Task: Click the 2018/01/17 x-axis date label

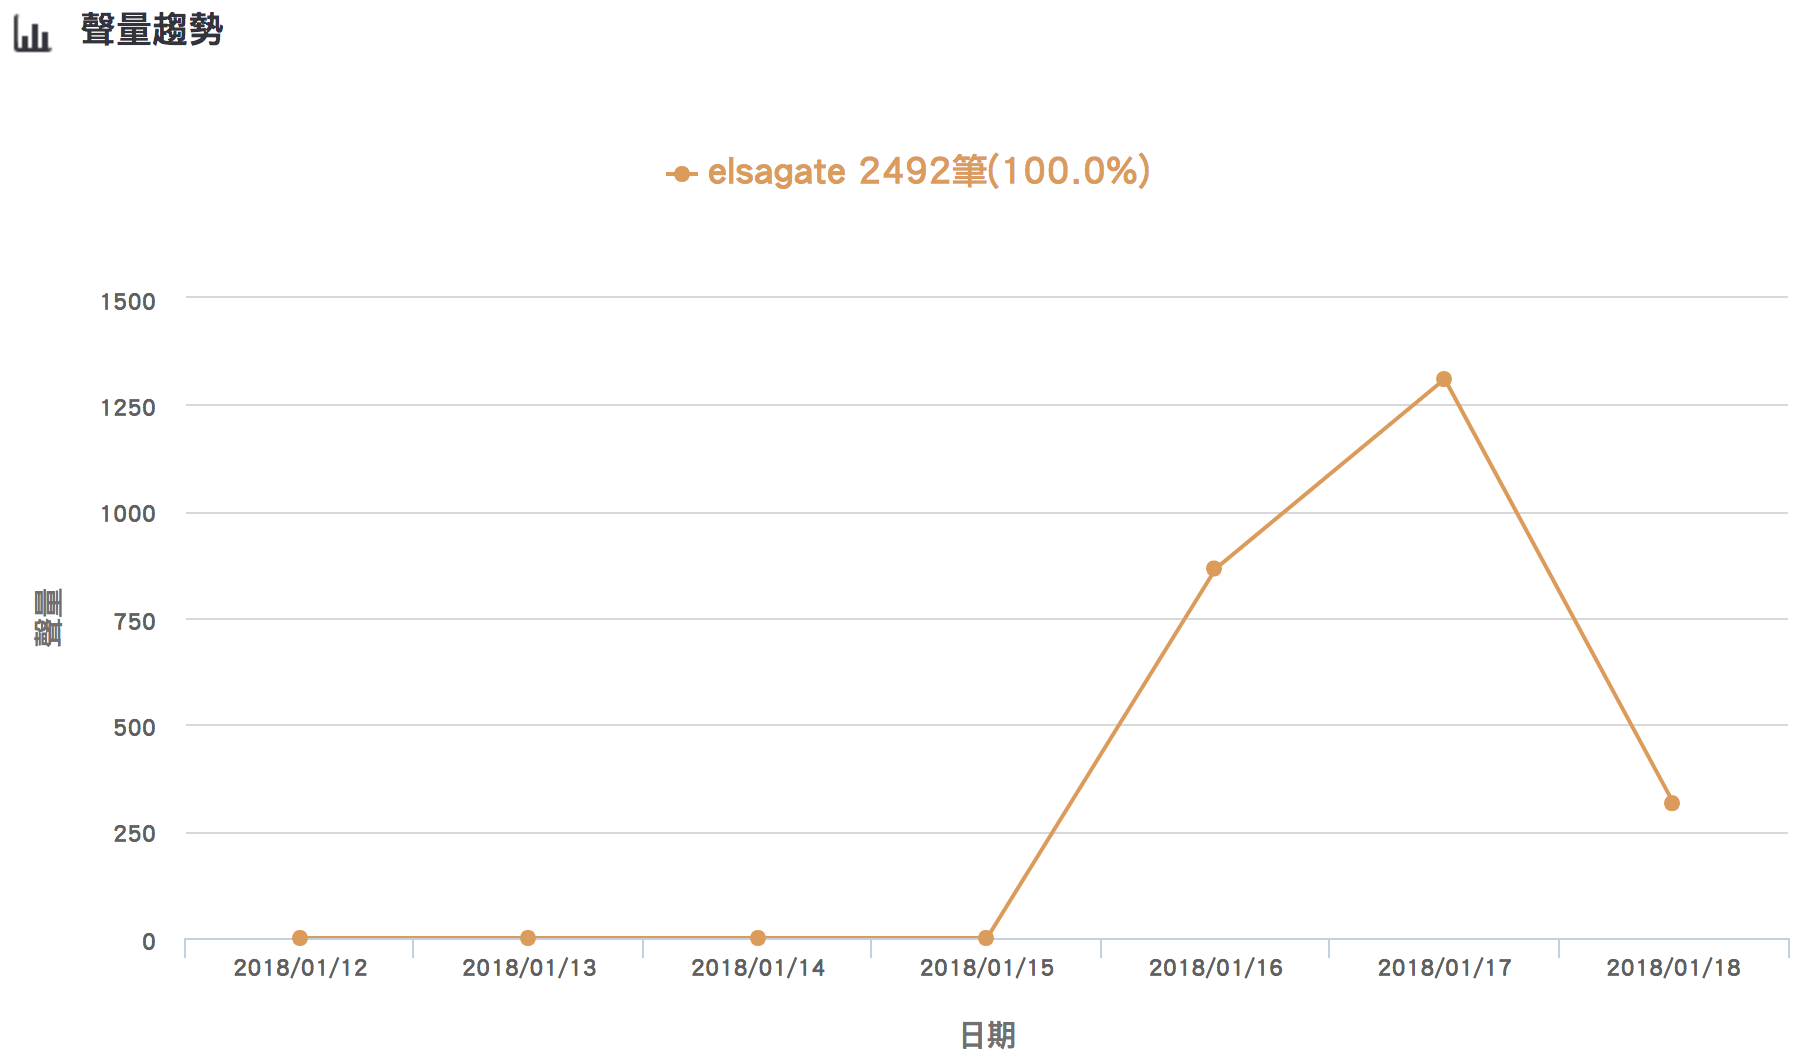Action: point(1445,968)
